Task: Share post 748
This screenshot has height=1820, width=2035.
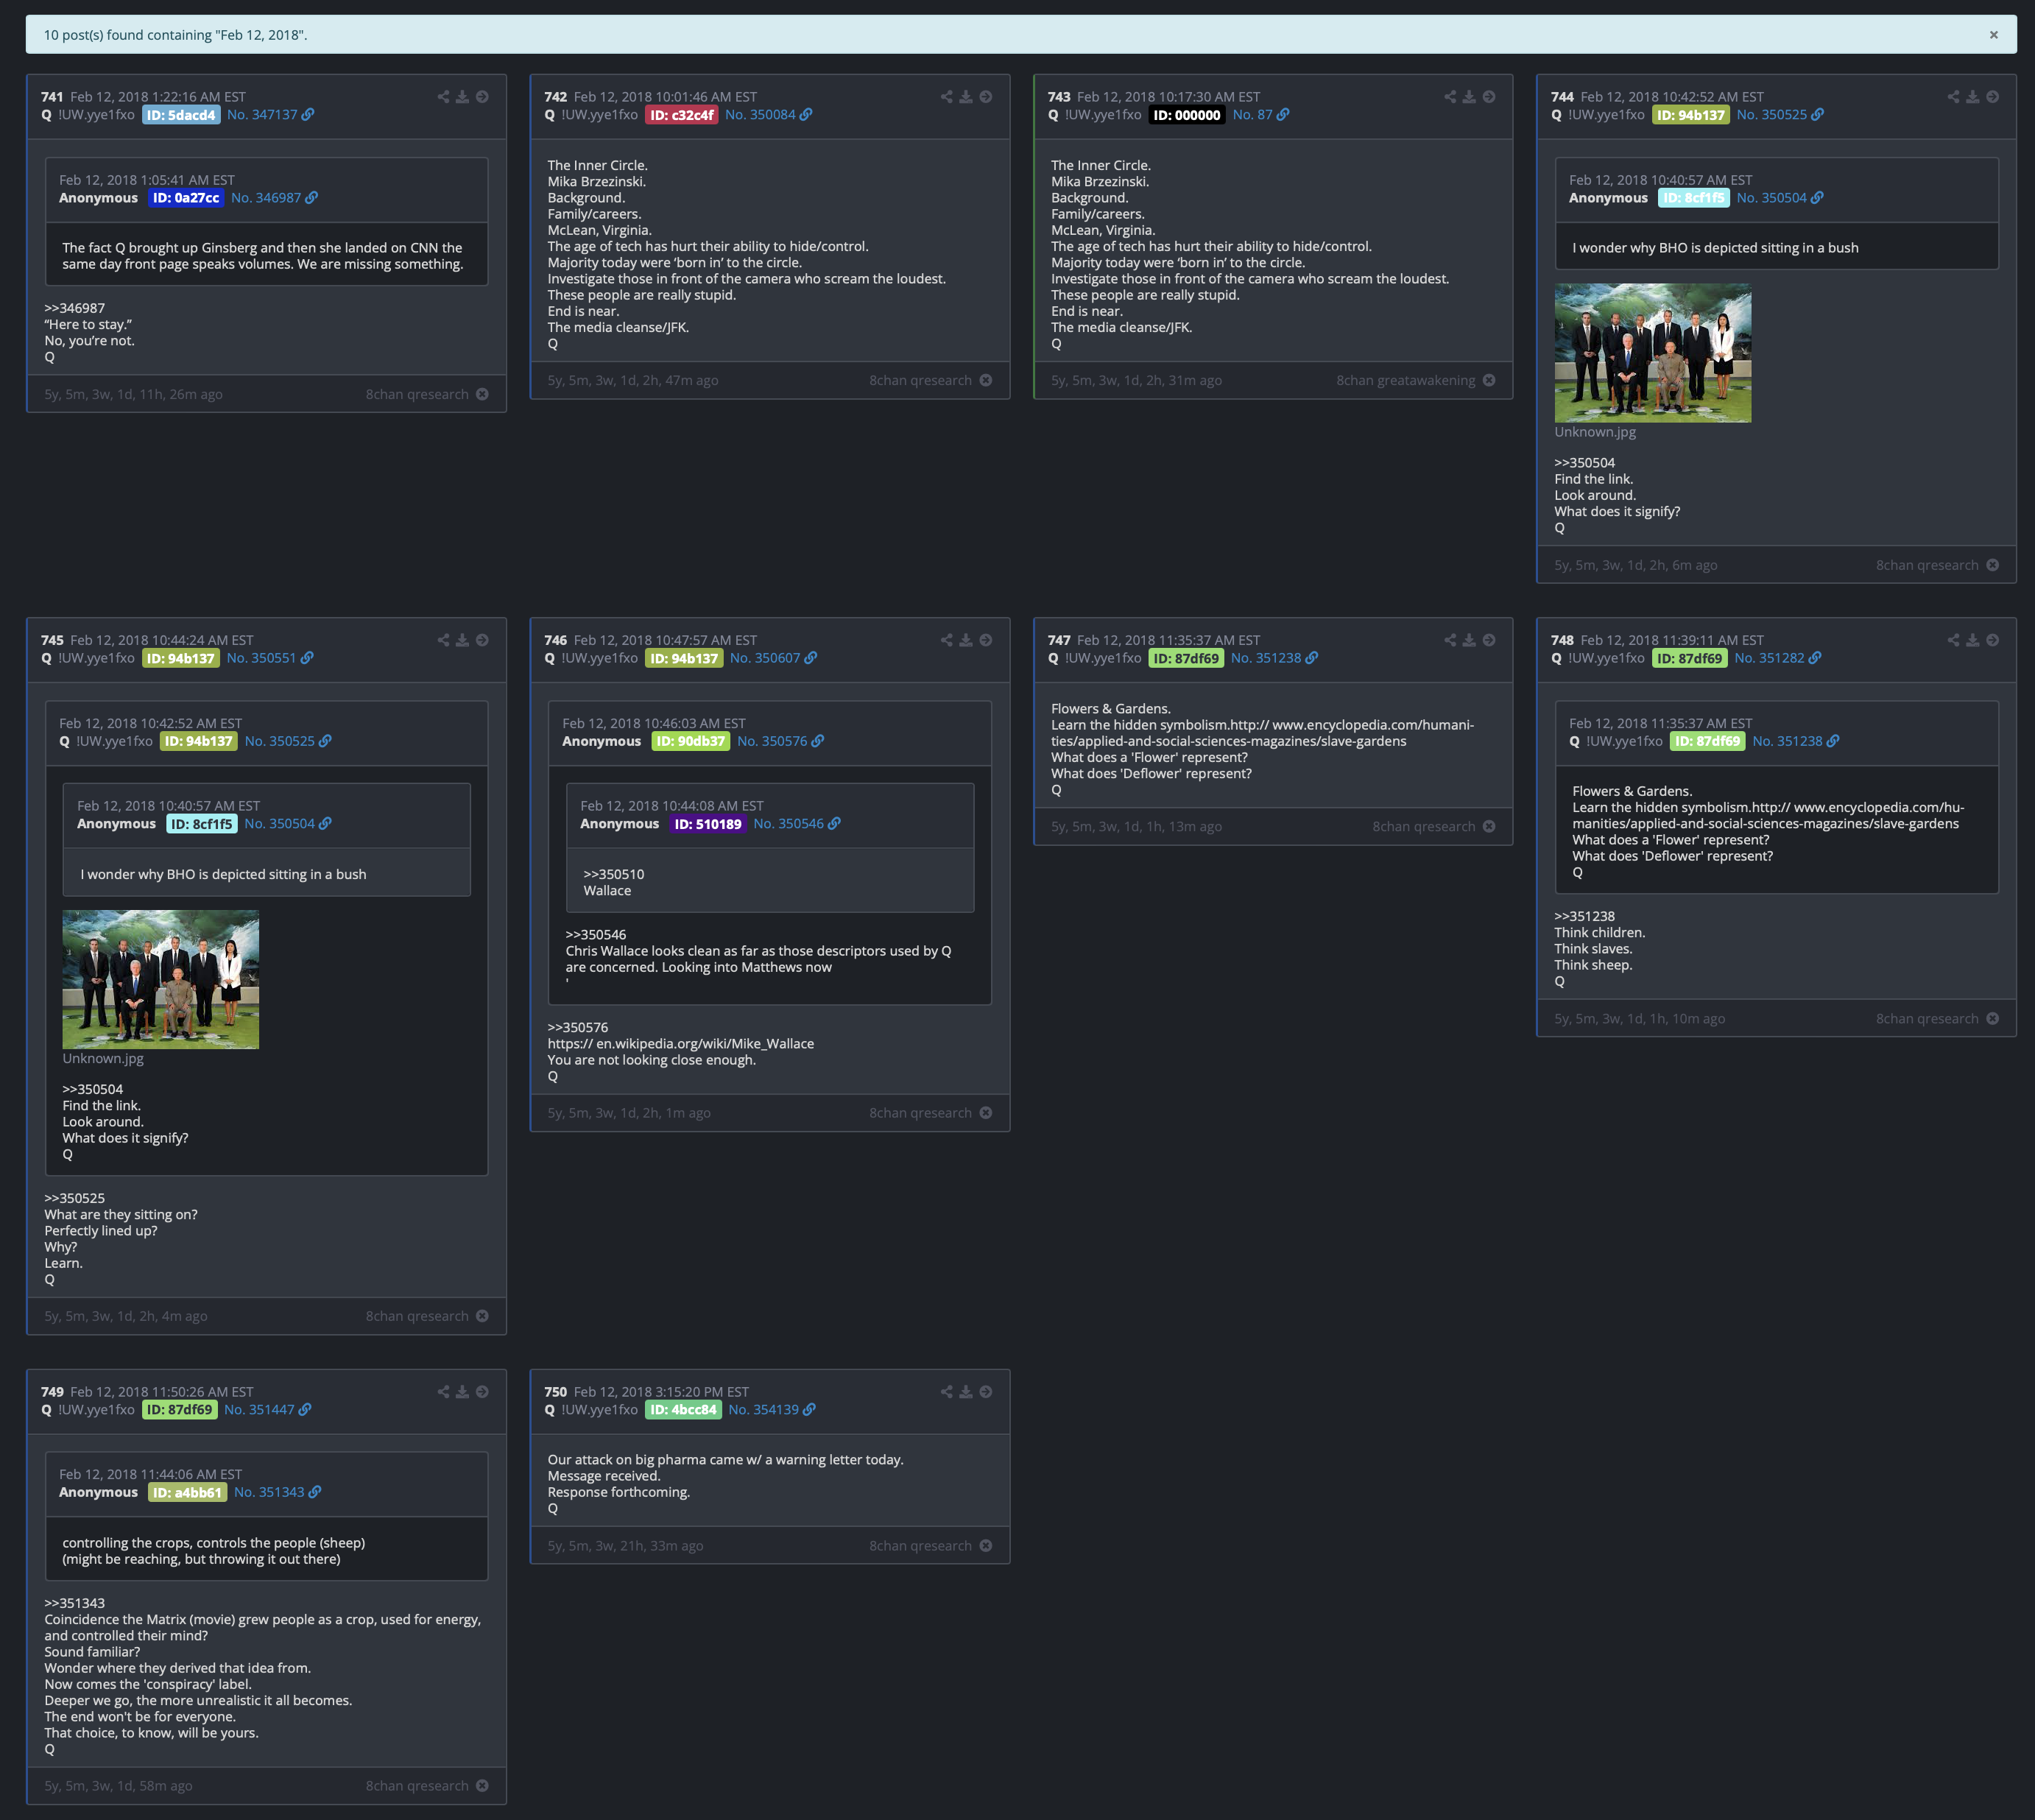Action: pyautogui.click(x=1953, y=640)
